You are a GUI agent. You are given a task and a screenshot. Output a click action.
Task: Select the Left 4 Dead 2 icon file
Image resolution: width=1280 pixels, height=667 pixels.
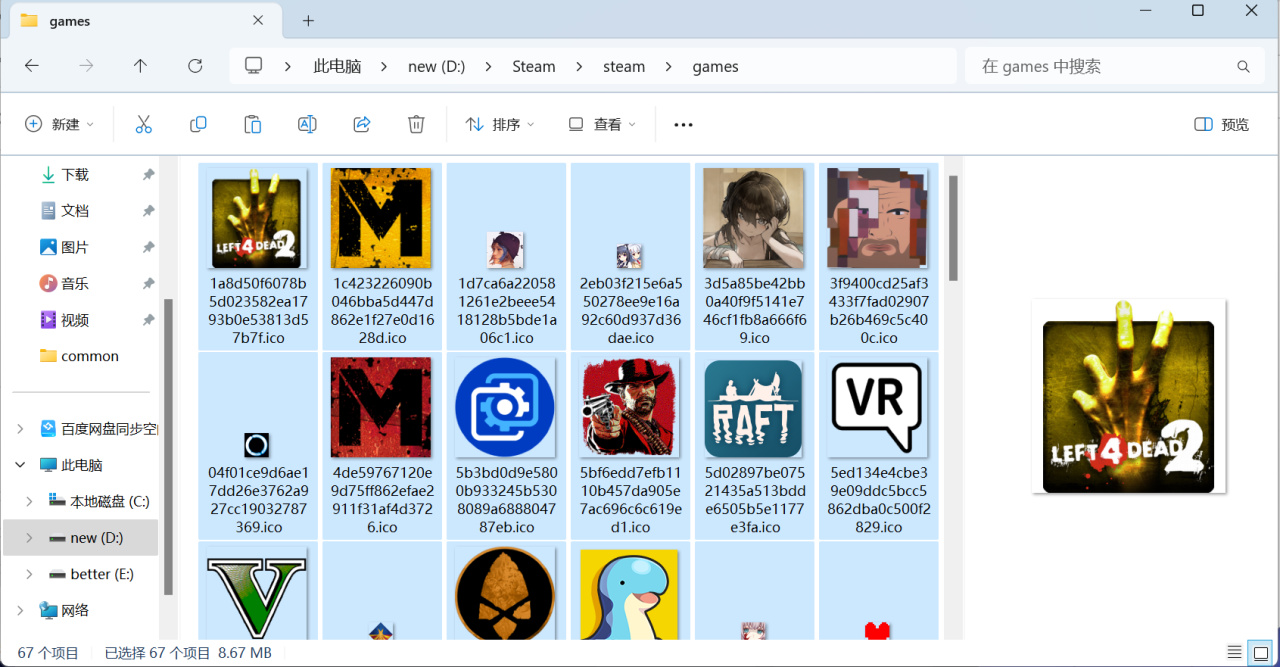point(258,256)
